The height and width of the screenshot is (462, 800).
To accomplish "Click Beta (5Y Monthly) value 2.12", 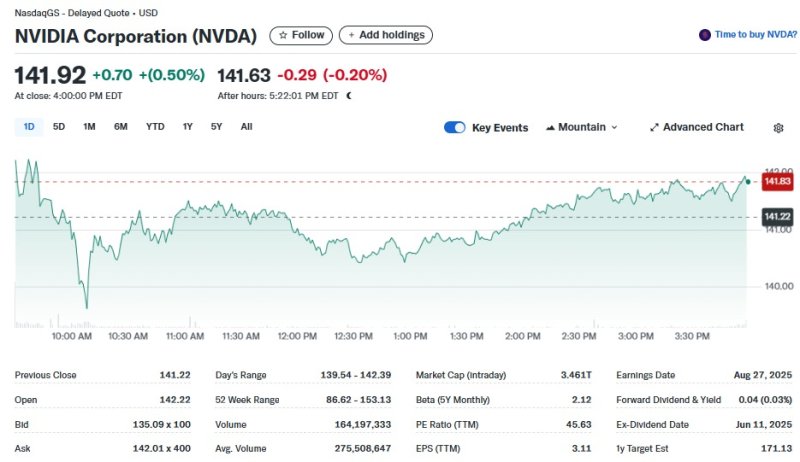I will (582, 400).
